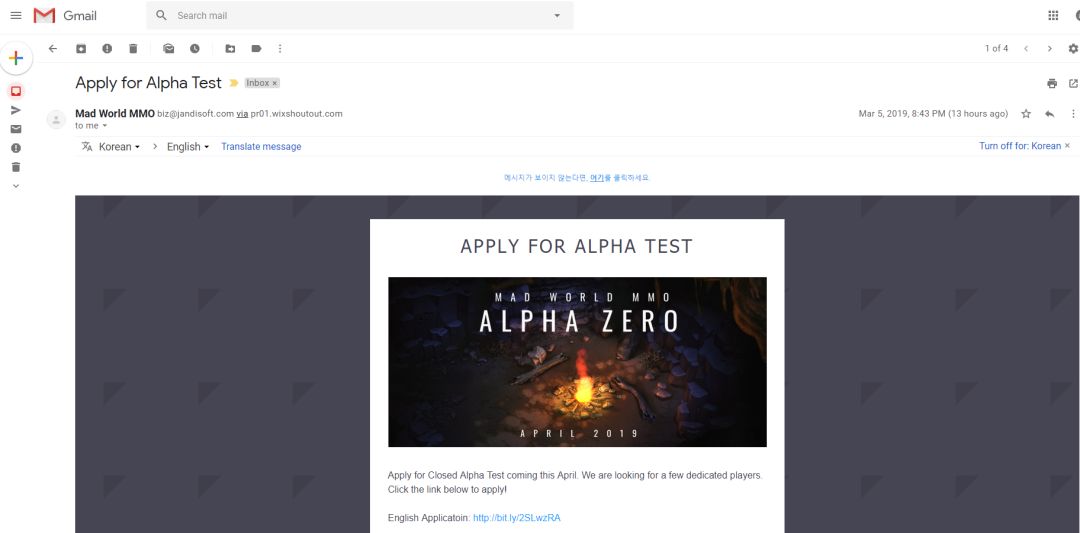Open Trash folder in the sidebar
The height and width of the screenshot is (533, 1080).
[16, 167]
